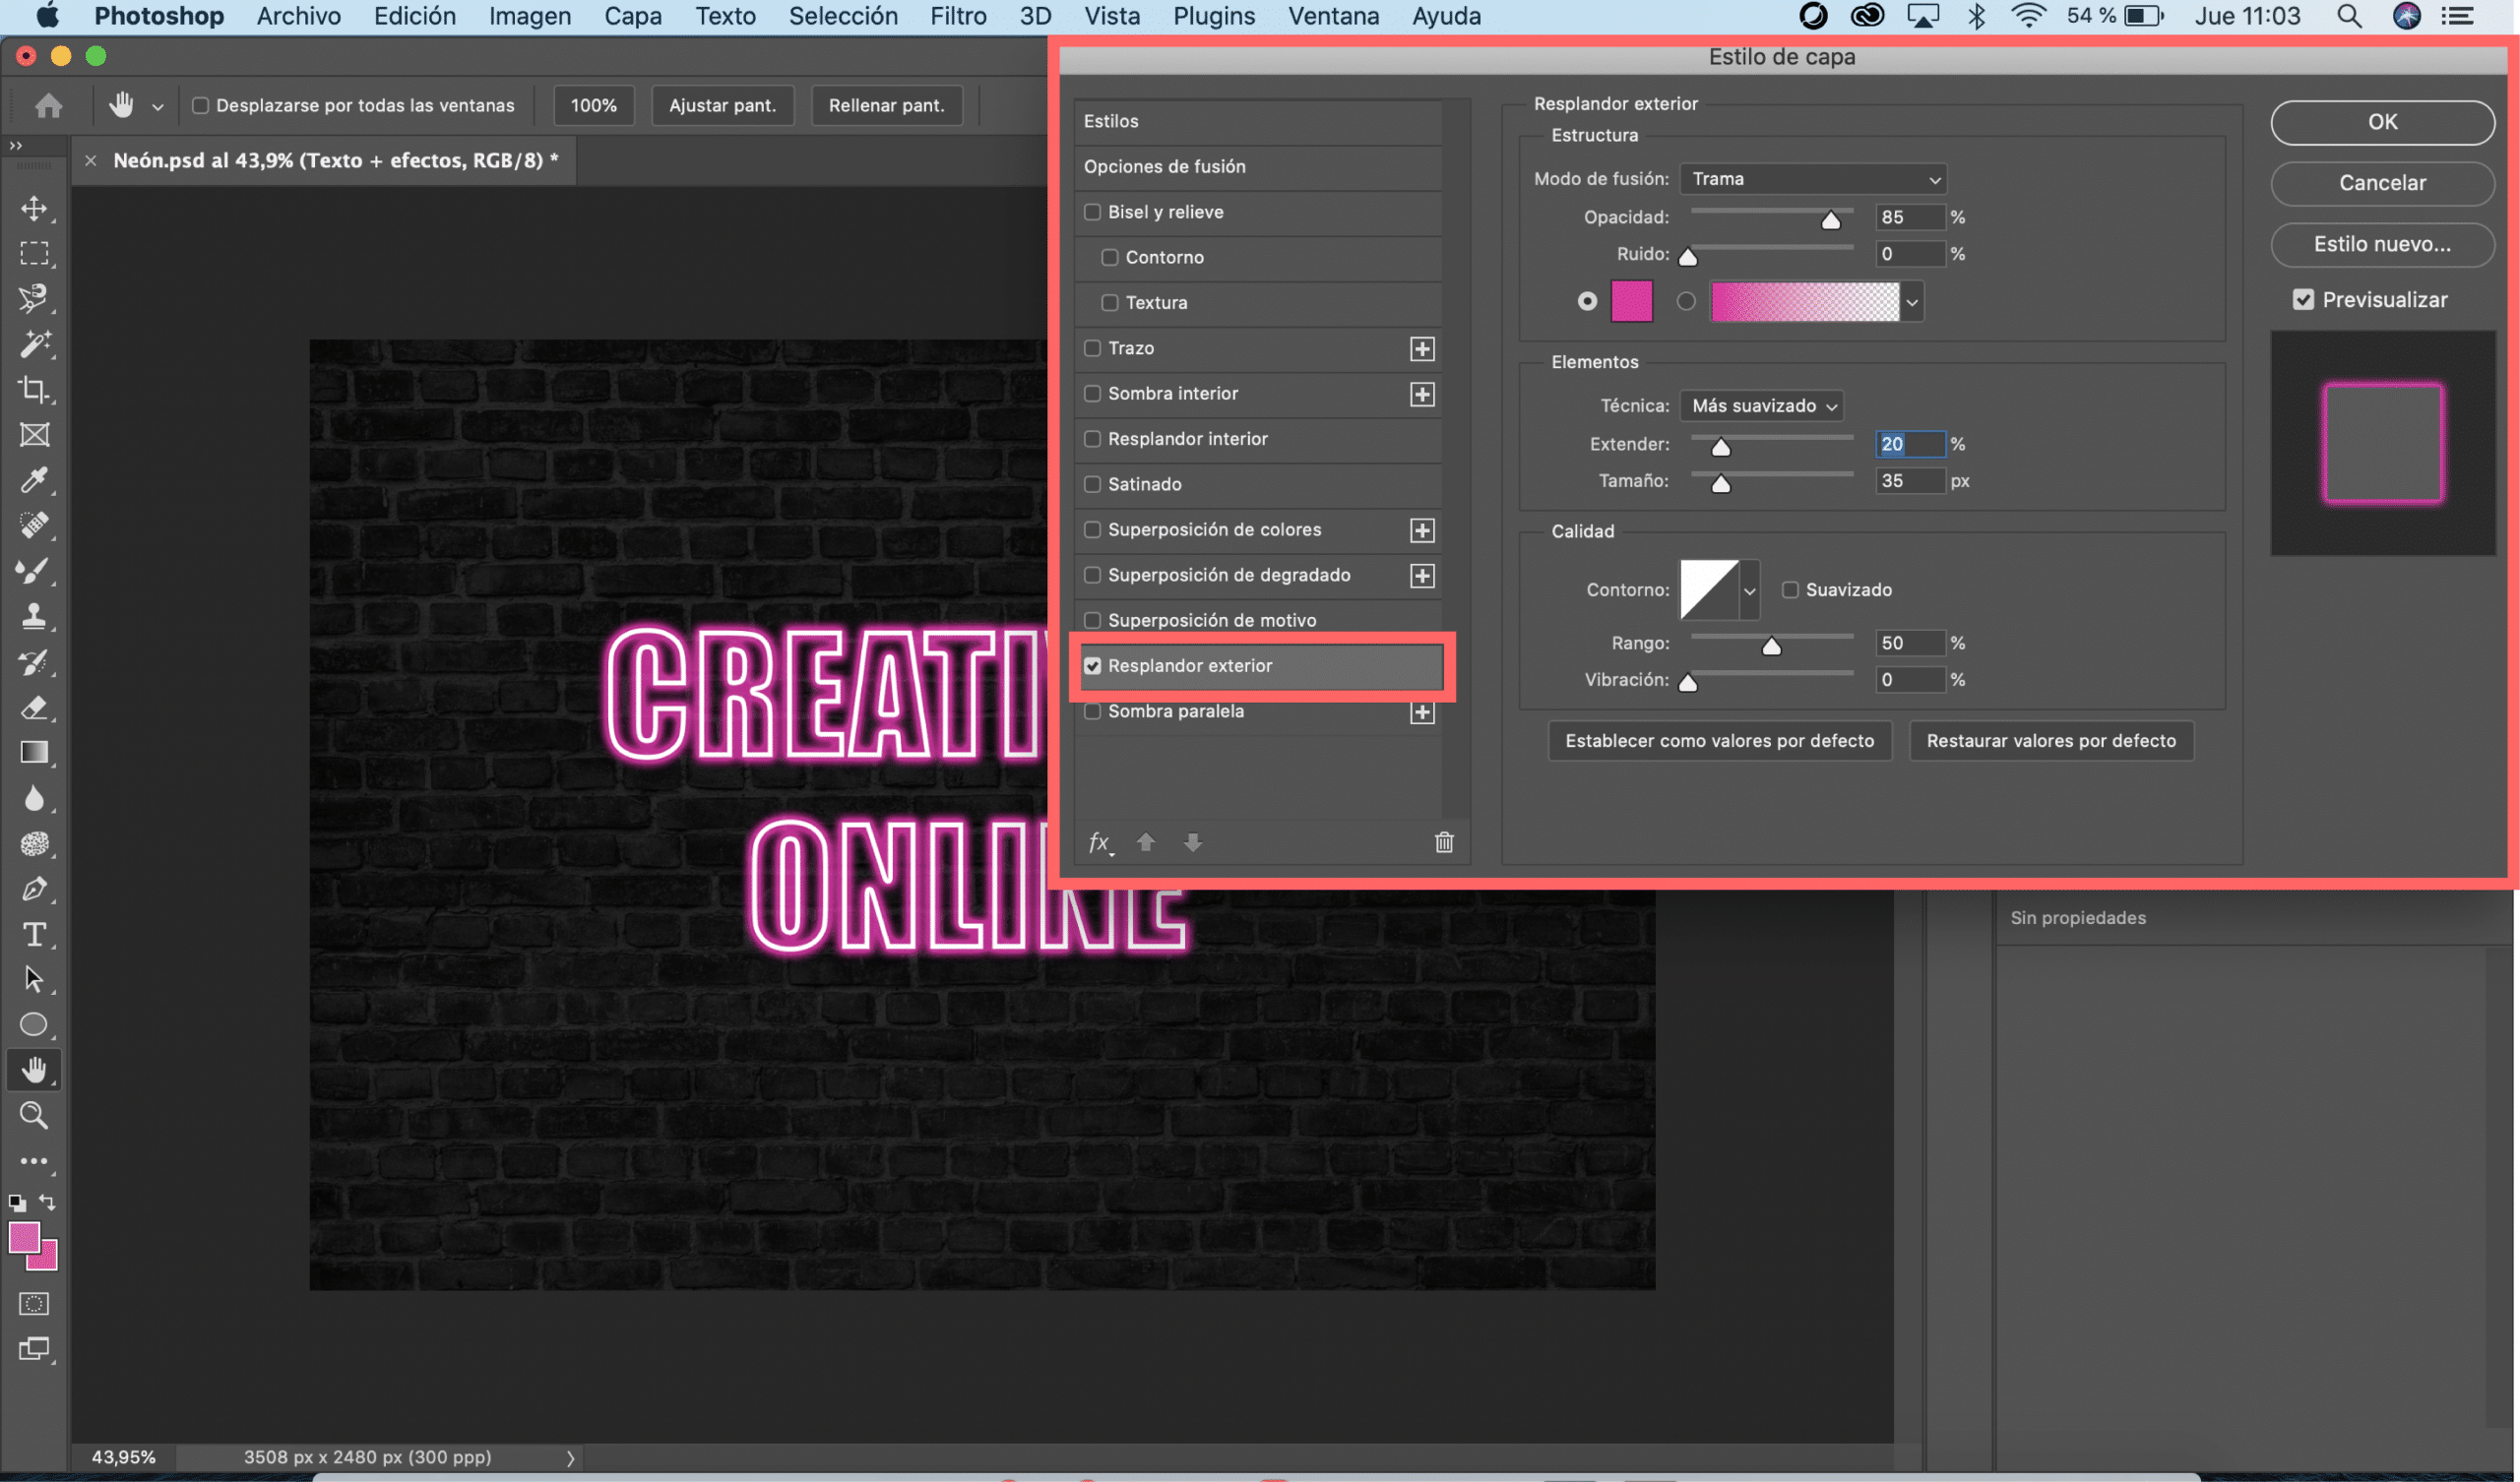Select the Pen tool
2520x1482 pixels.
(x=34, y=889)
